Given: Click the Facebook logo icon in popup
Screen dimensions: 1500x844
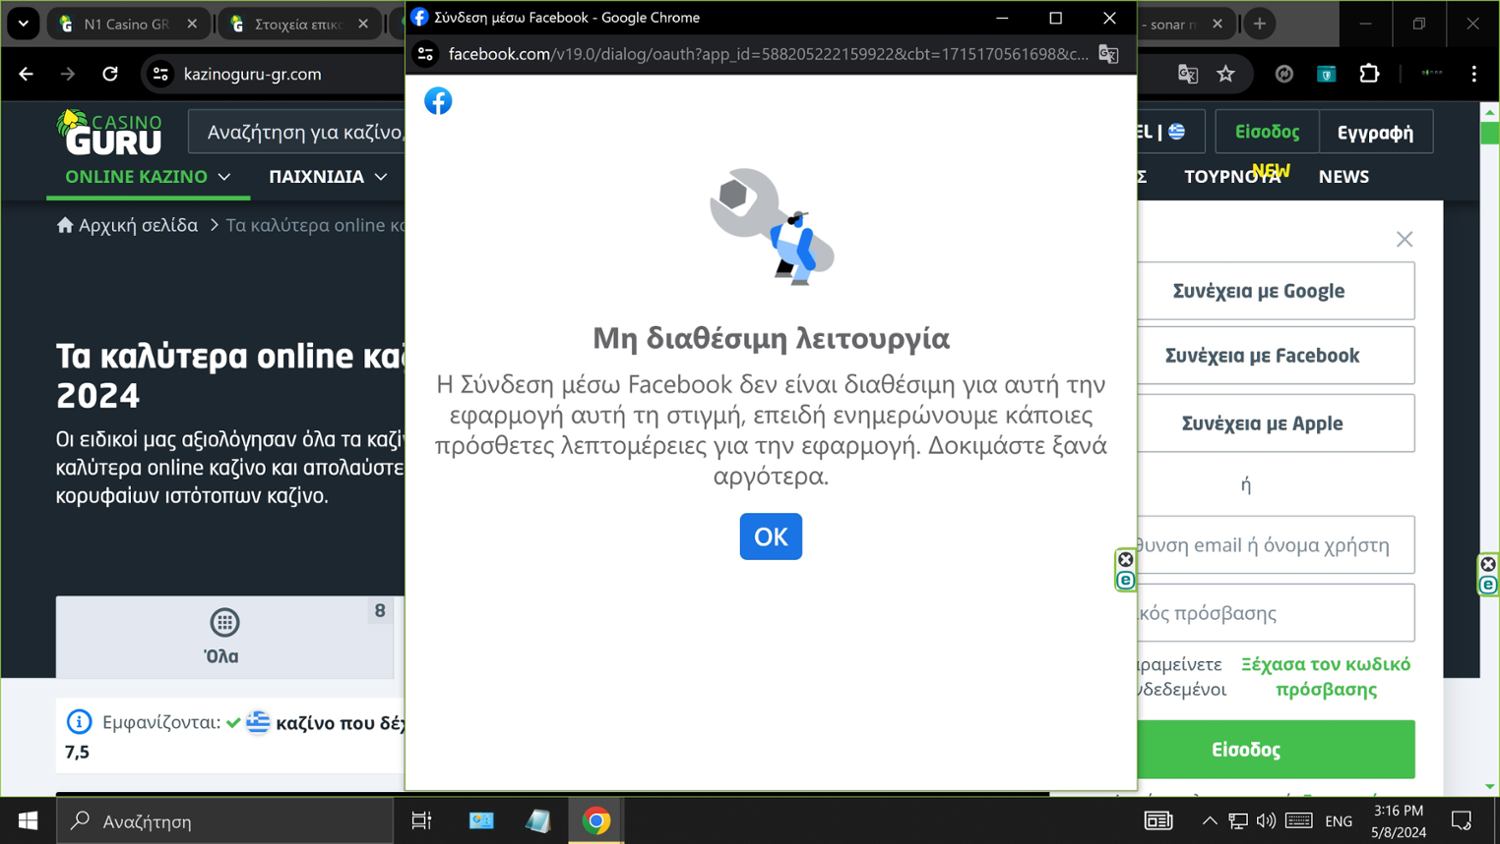Looking at the screenshot, I should click(x=438, y=101).
